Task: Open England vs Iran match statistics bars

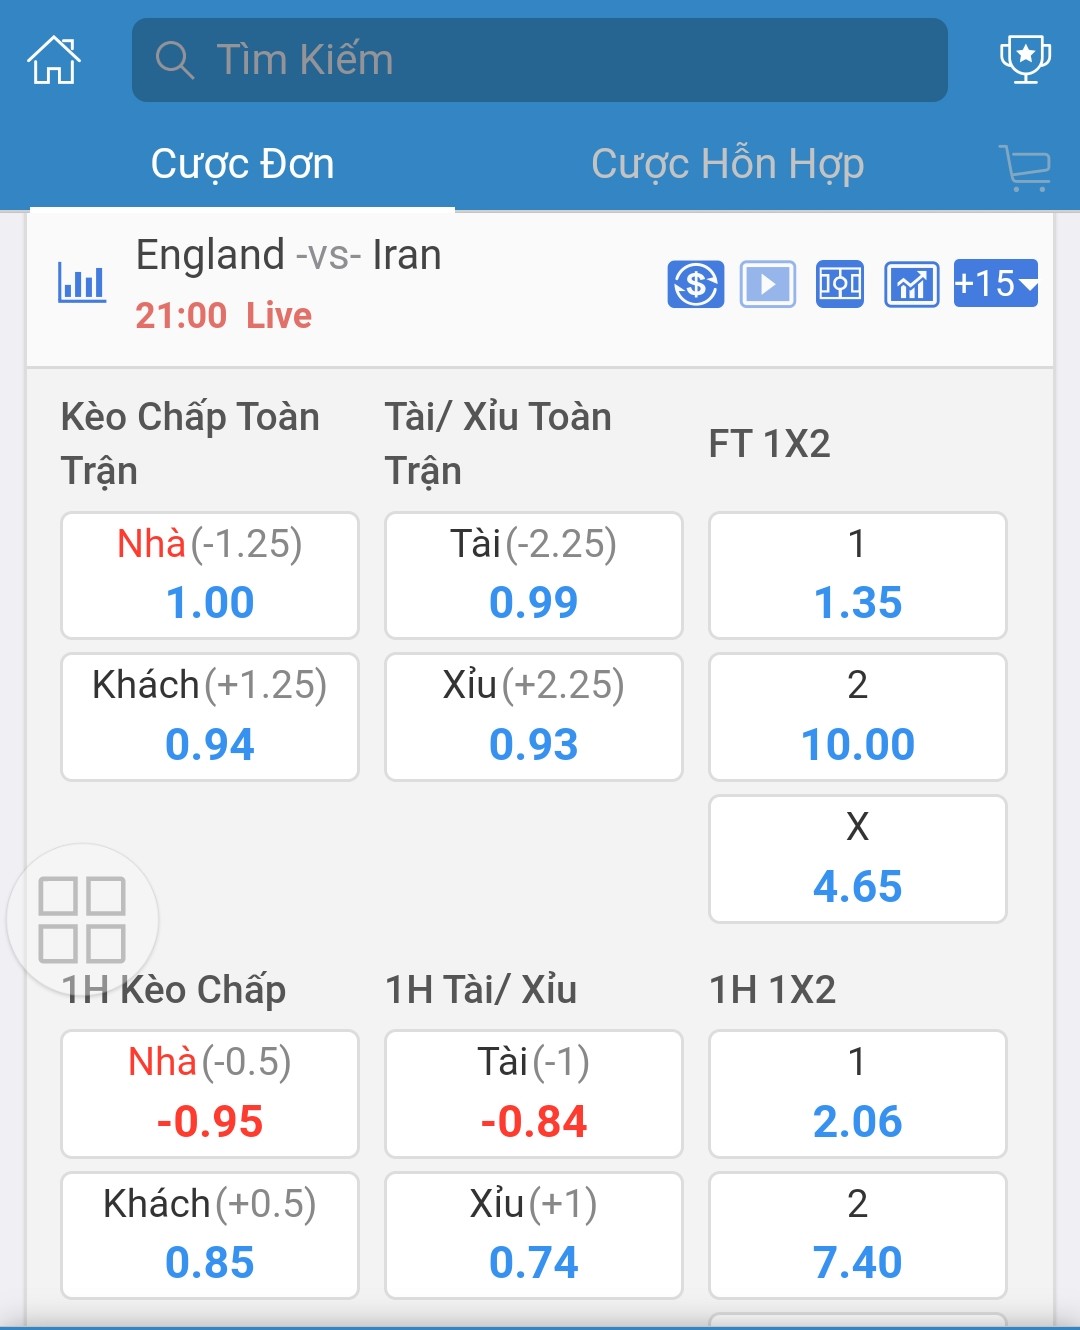Action: click(82, 283)
